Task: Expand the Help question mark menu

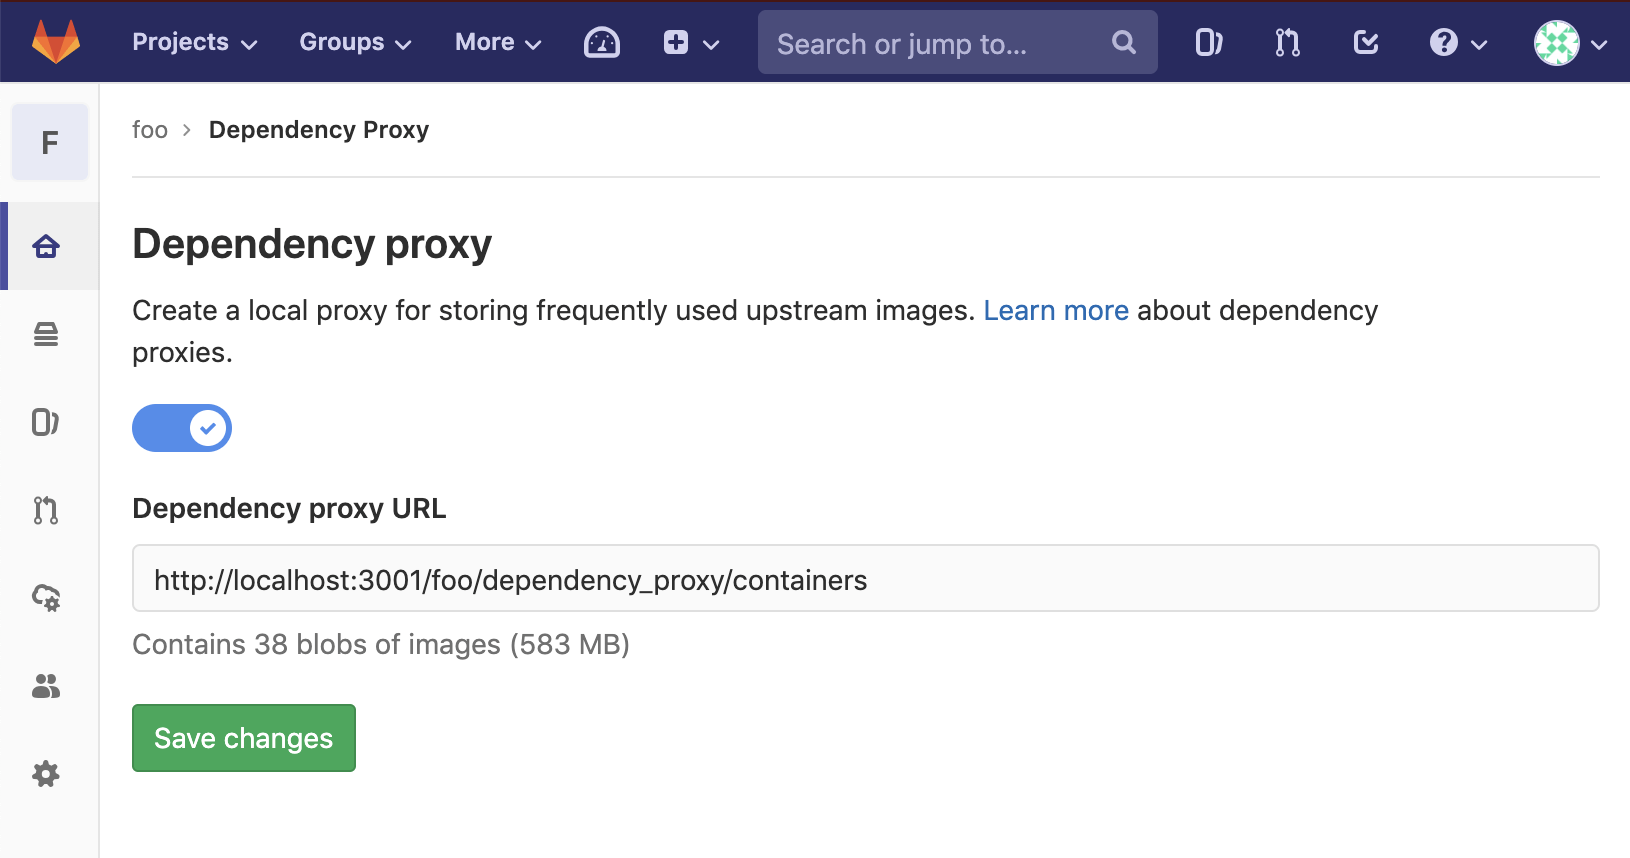Action: [1457, 42]
